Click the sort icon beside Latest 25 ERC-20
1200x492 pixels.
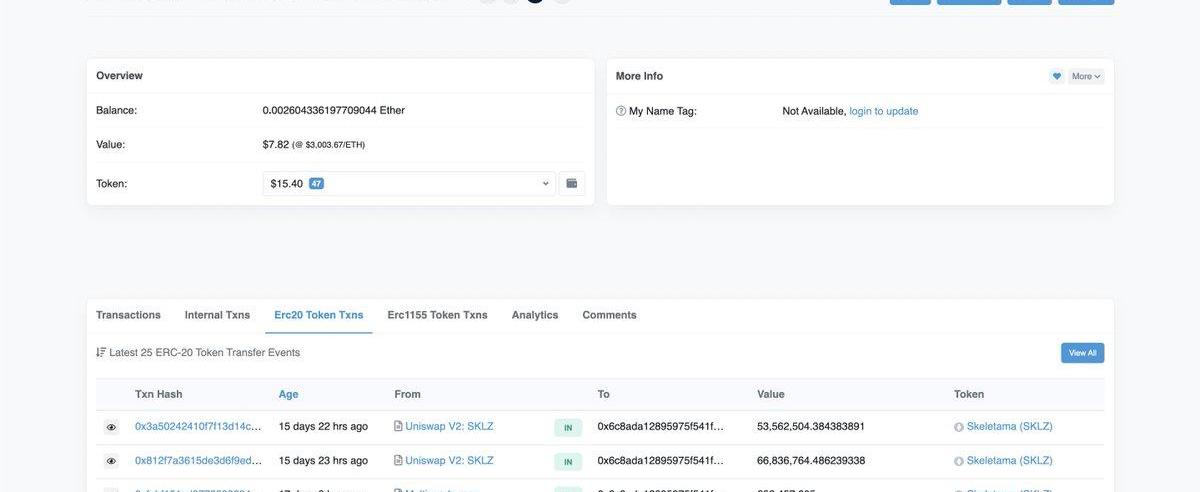101,352
